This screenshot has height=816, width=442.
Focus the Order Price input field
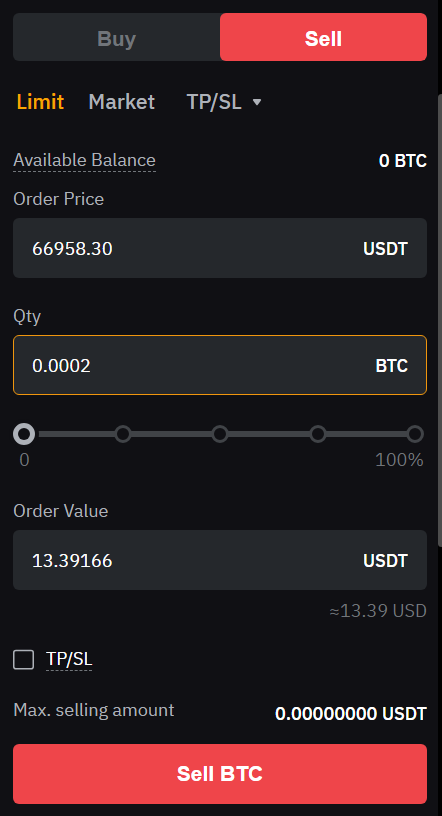(x=220, y=248)
